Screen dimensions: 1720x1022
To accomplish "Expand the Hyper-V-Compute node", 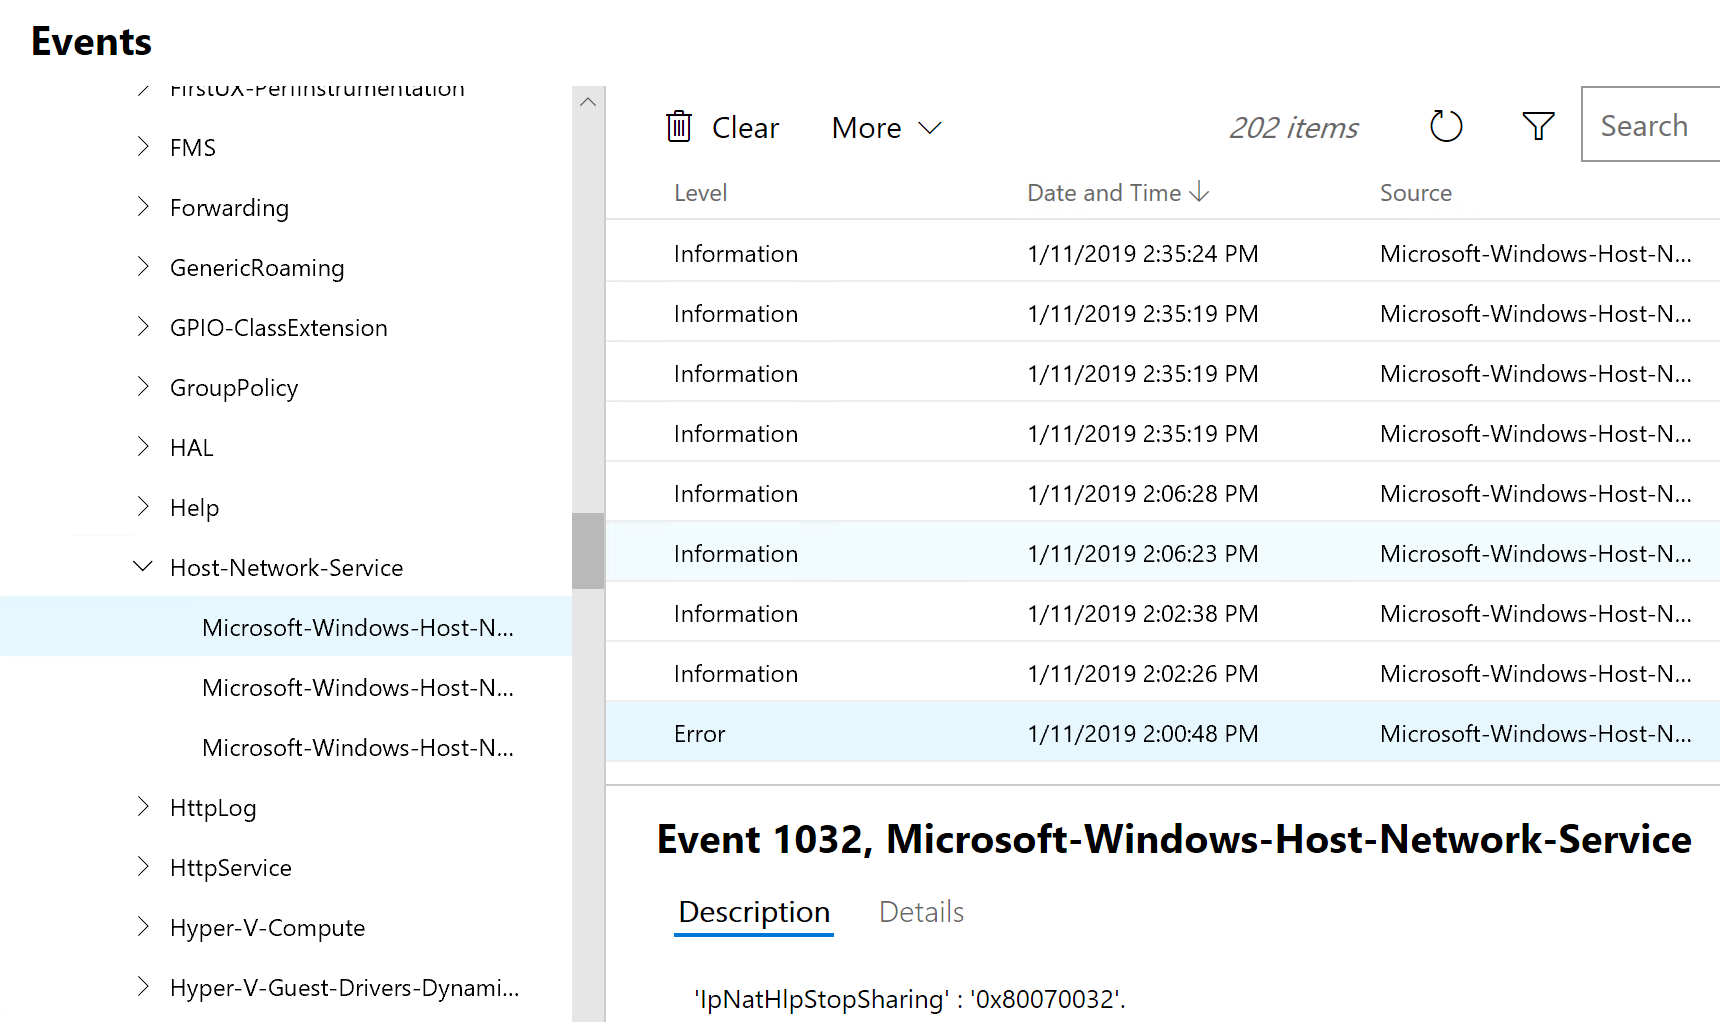I will 143,927.
